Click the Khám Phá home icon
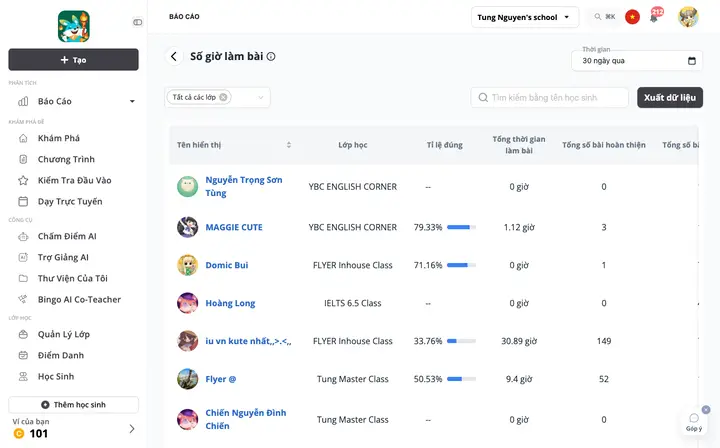This screenshot has height=448, width=720. pos(23,138)
